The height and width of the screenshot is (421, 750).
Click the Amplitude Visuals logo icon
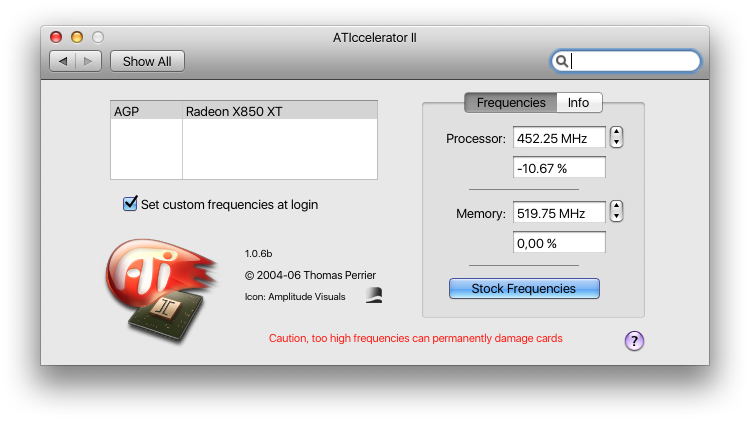(373, 294)
